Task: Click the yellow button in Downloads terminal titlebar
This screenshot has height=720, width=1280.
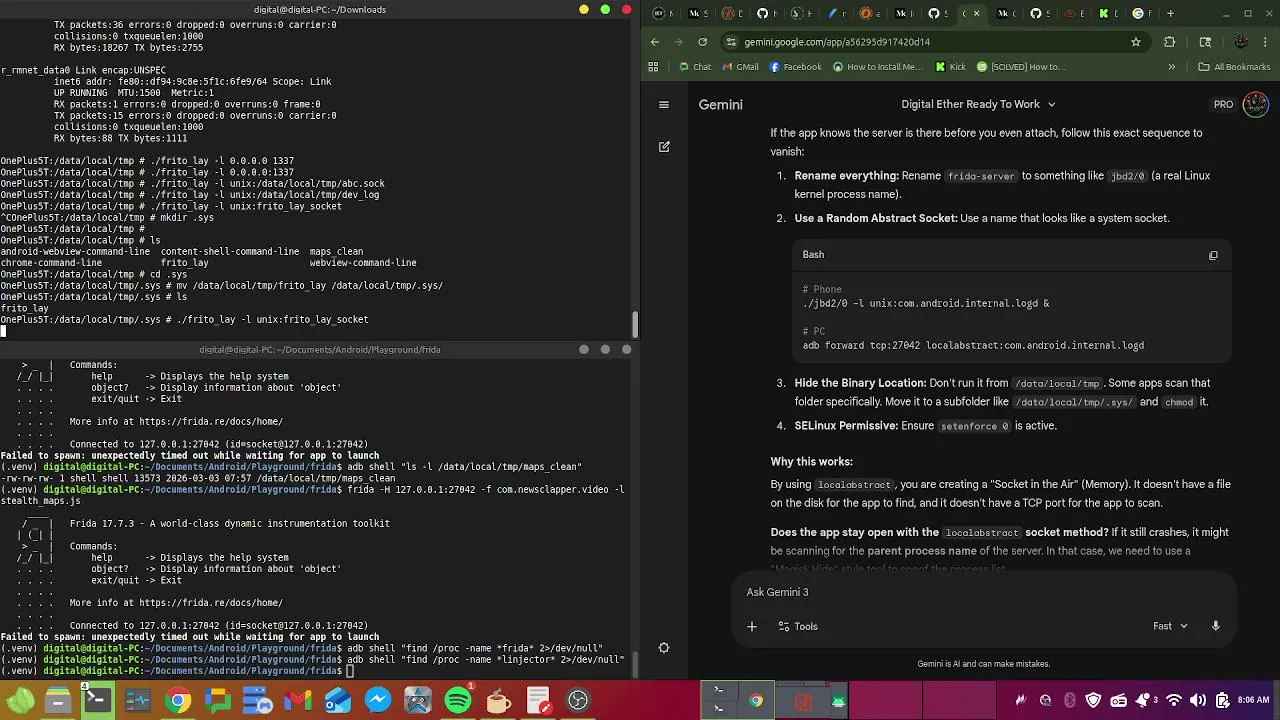Action: (x=584, y=10)
